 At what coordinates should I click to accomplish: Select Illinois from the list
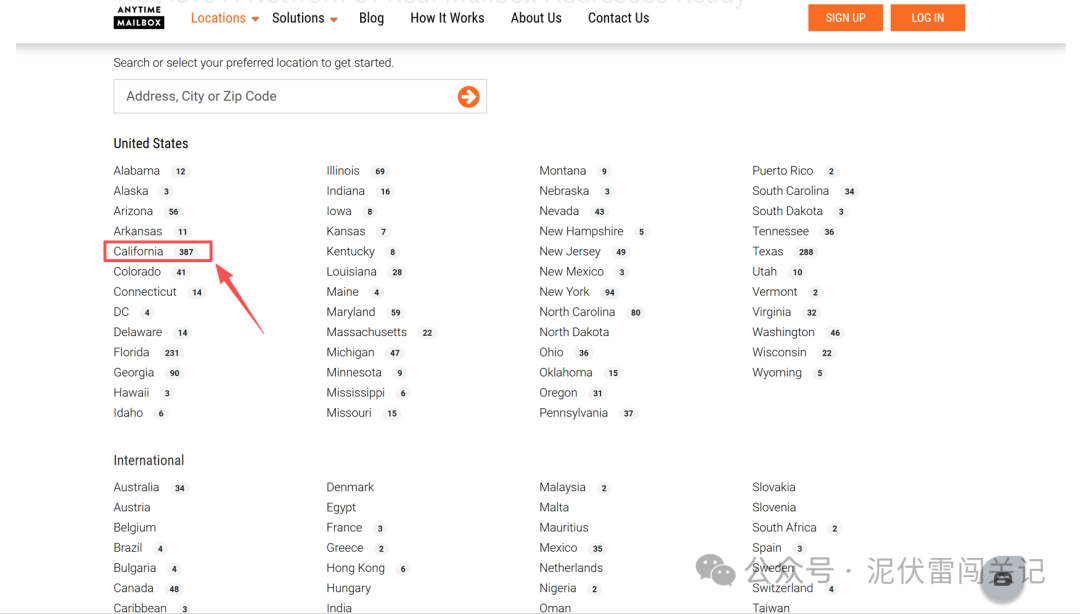tap(343, 171)
